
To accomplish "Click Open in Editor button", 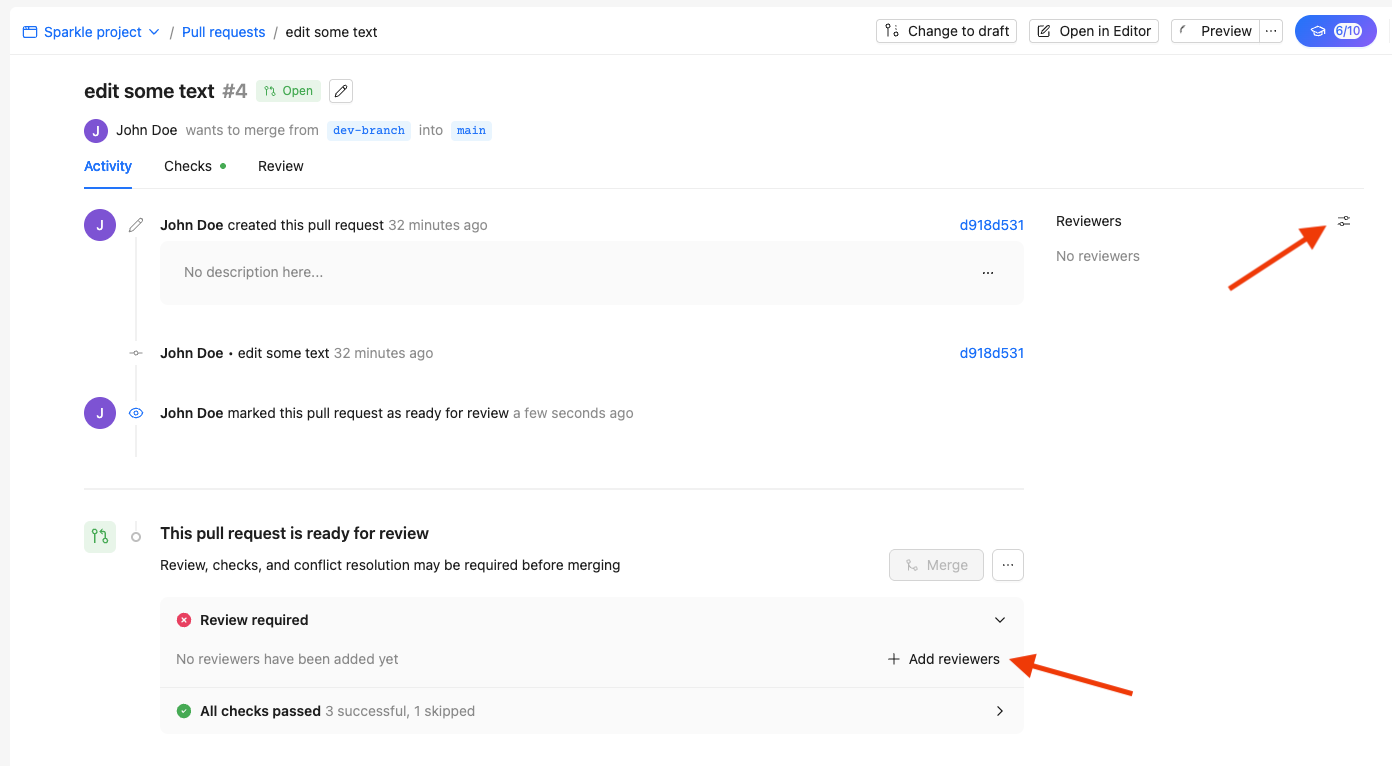I will click(x=1093, y=31).
